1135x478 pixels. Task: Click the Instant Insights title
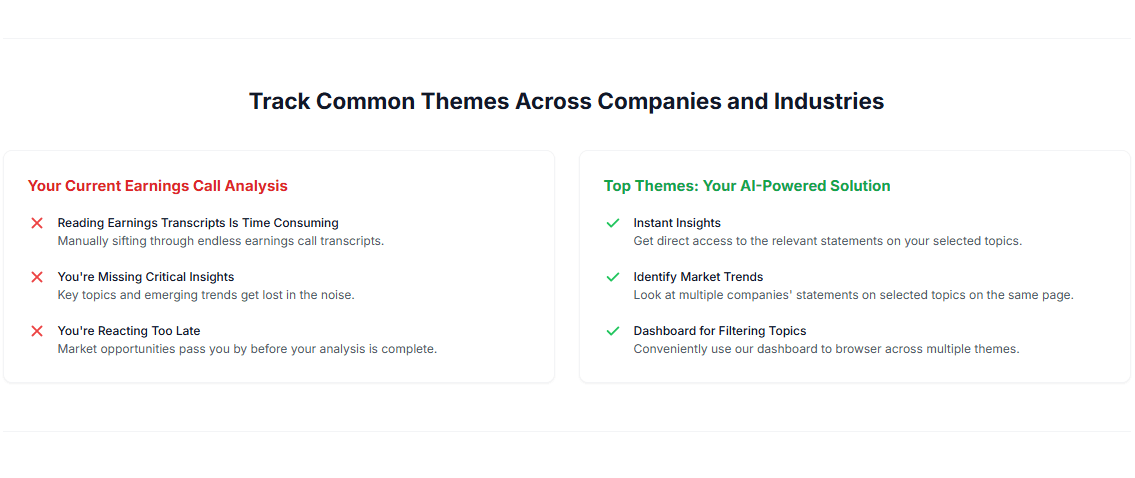[x=677, y=223]
